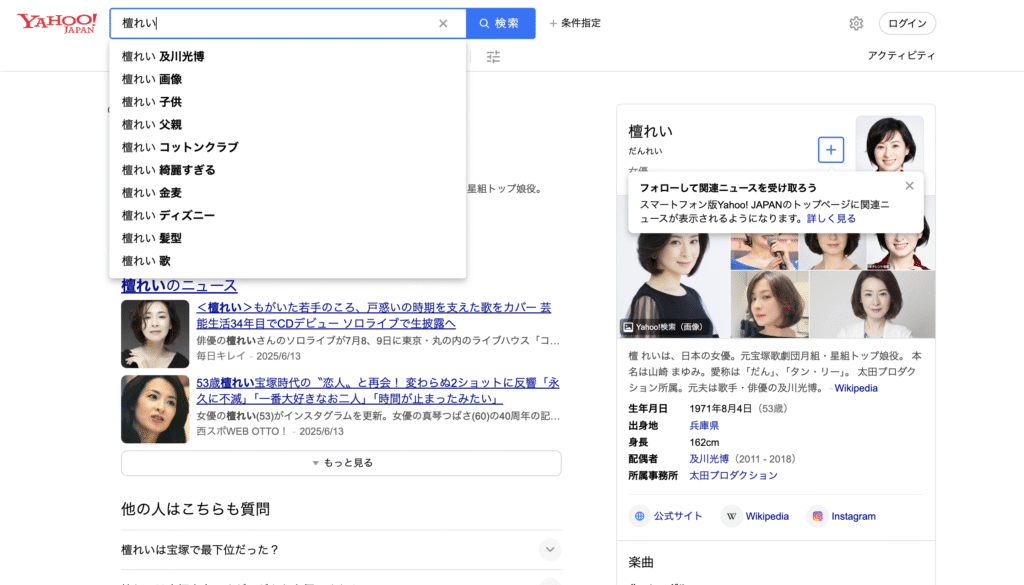
Task: Select the 他の人はこちらも質問 heading
Action: (x=195, y=509)
